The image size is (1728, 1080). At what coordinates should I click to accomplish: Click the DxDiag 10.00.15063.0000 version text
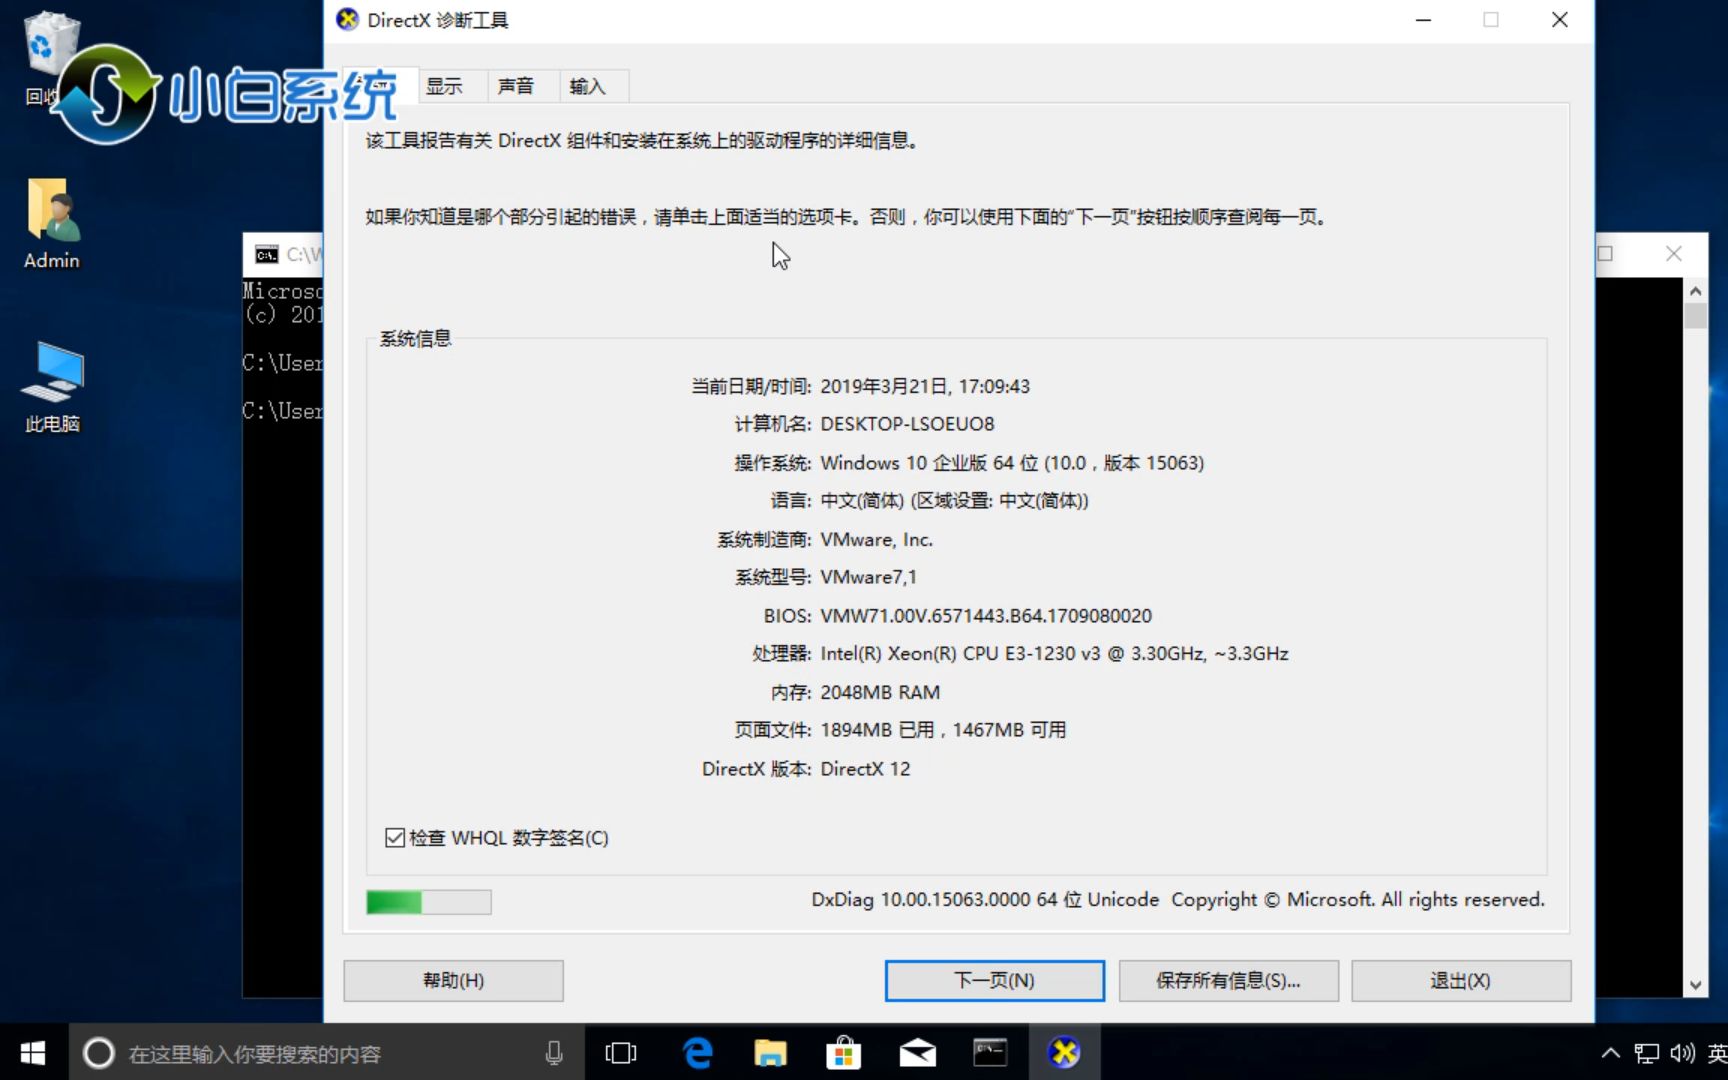click(x=985, y=900)
